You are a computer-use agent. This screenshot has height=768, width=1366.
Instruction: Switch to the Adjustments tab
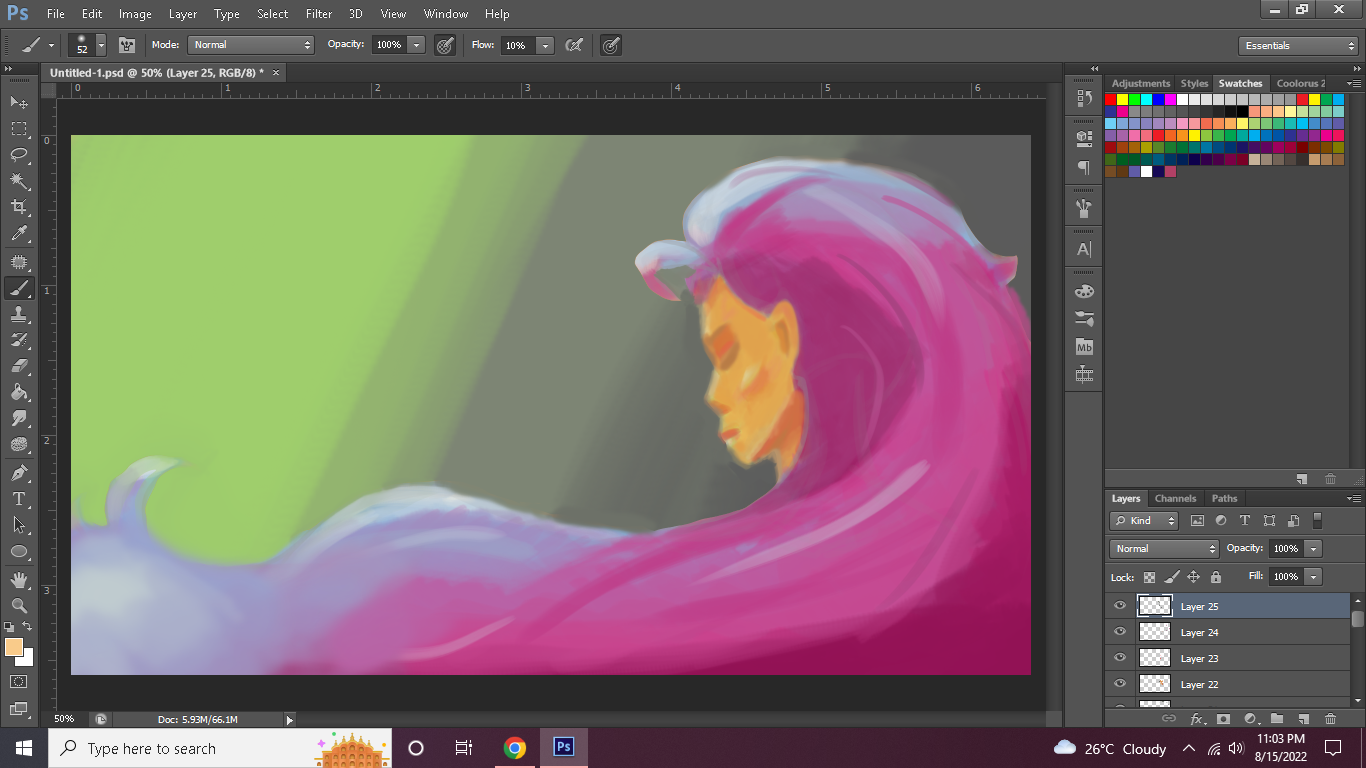1141,83
